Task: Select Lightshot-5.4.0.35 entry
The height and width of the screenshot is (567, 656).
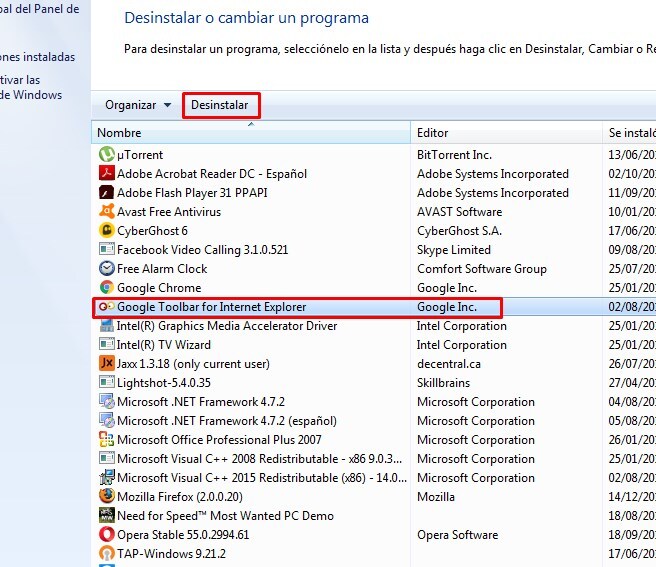Action: click(164, 382)
